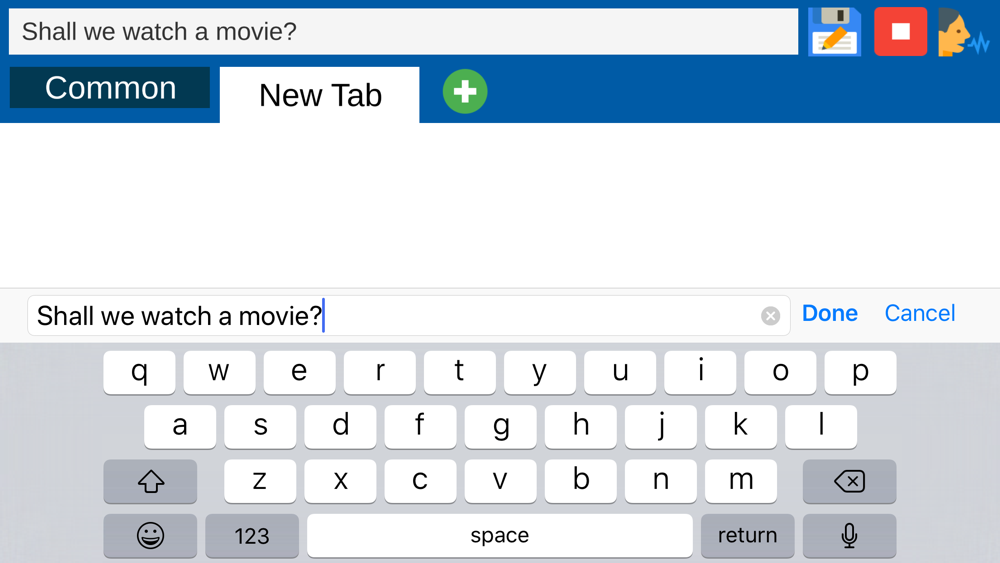Screen dimensions: 1000x563
Task: Add a new tab with green plus
Action: pos(465,91)
